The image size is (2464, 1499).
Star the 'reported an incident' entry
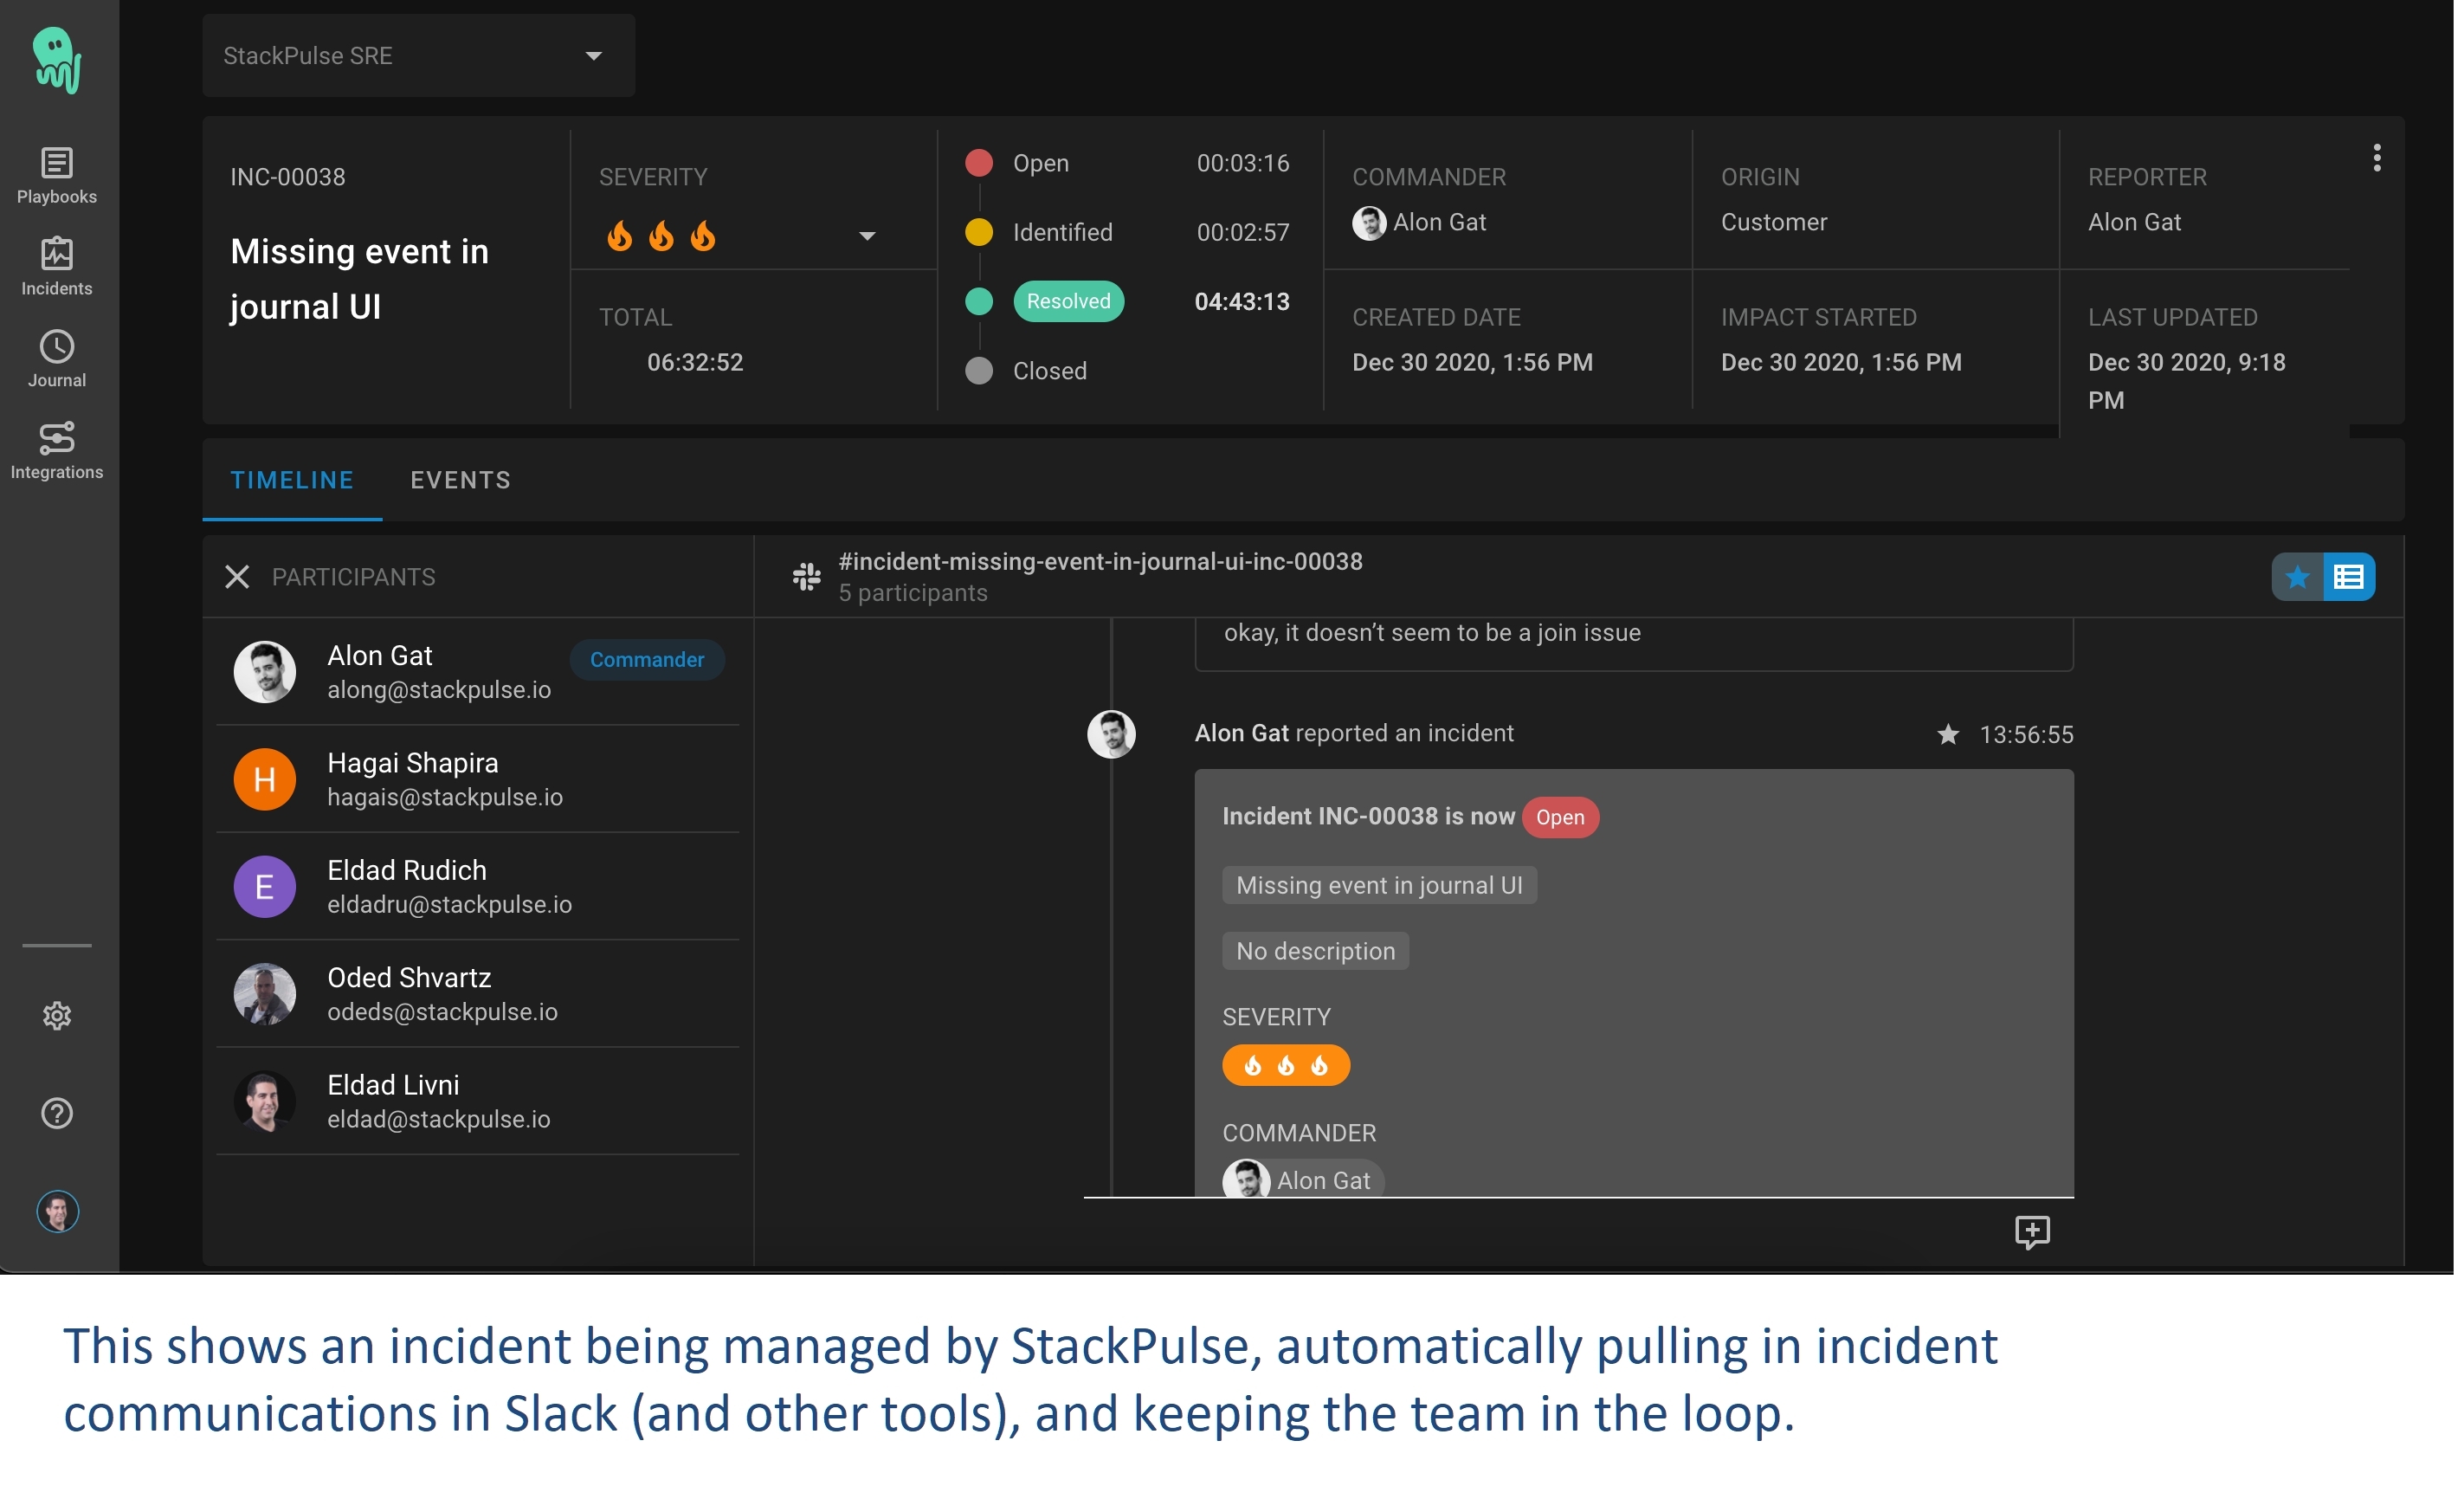coord(1948,735)
